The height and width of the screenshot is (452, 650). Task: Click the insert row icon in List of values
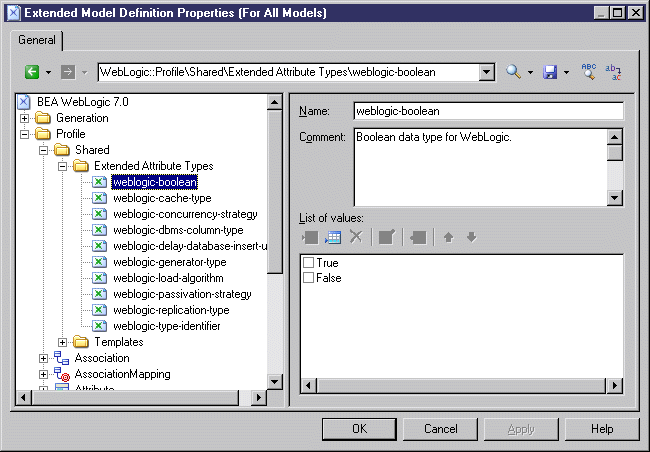pos(310,237)
